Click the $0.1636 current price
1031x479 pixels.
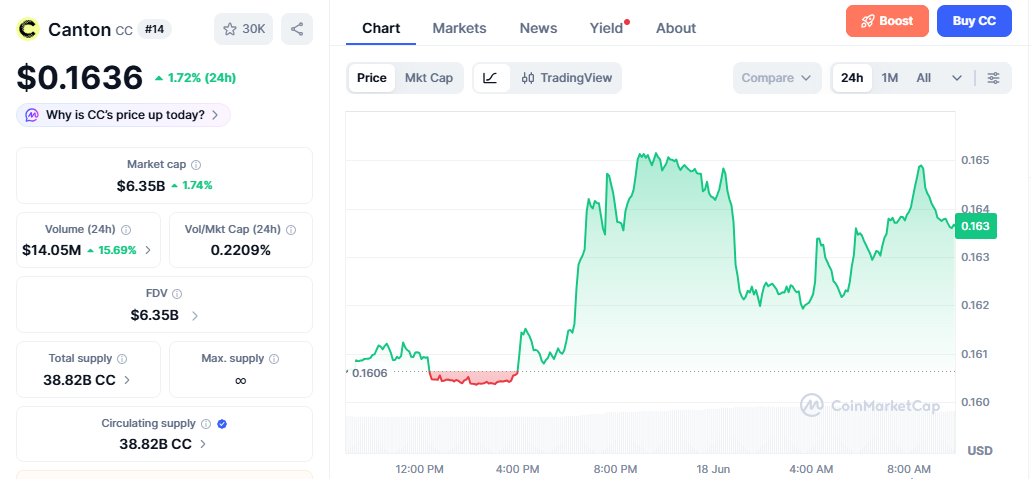(x=80, y=78)
